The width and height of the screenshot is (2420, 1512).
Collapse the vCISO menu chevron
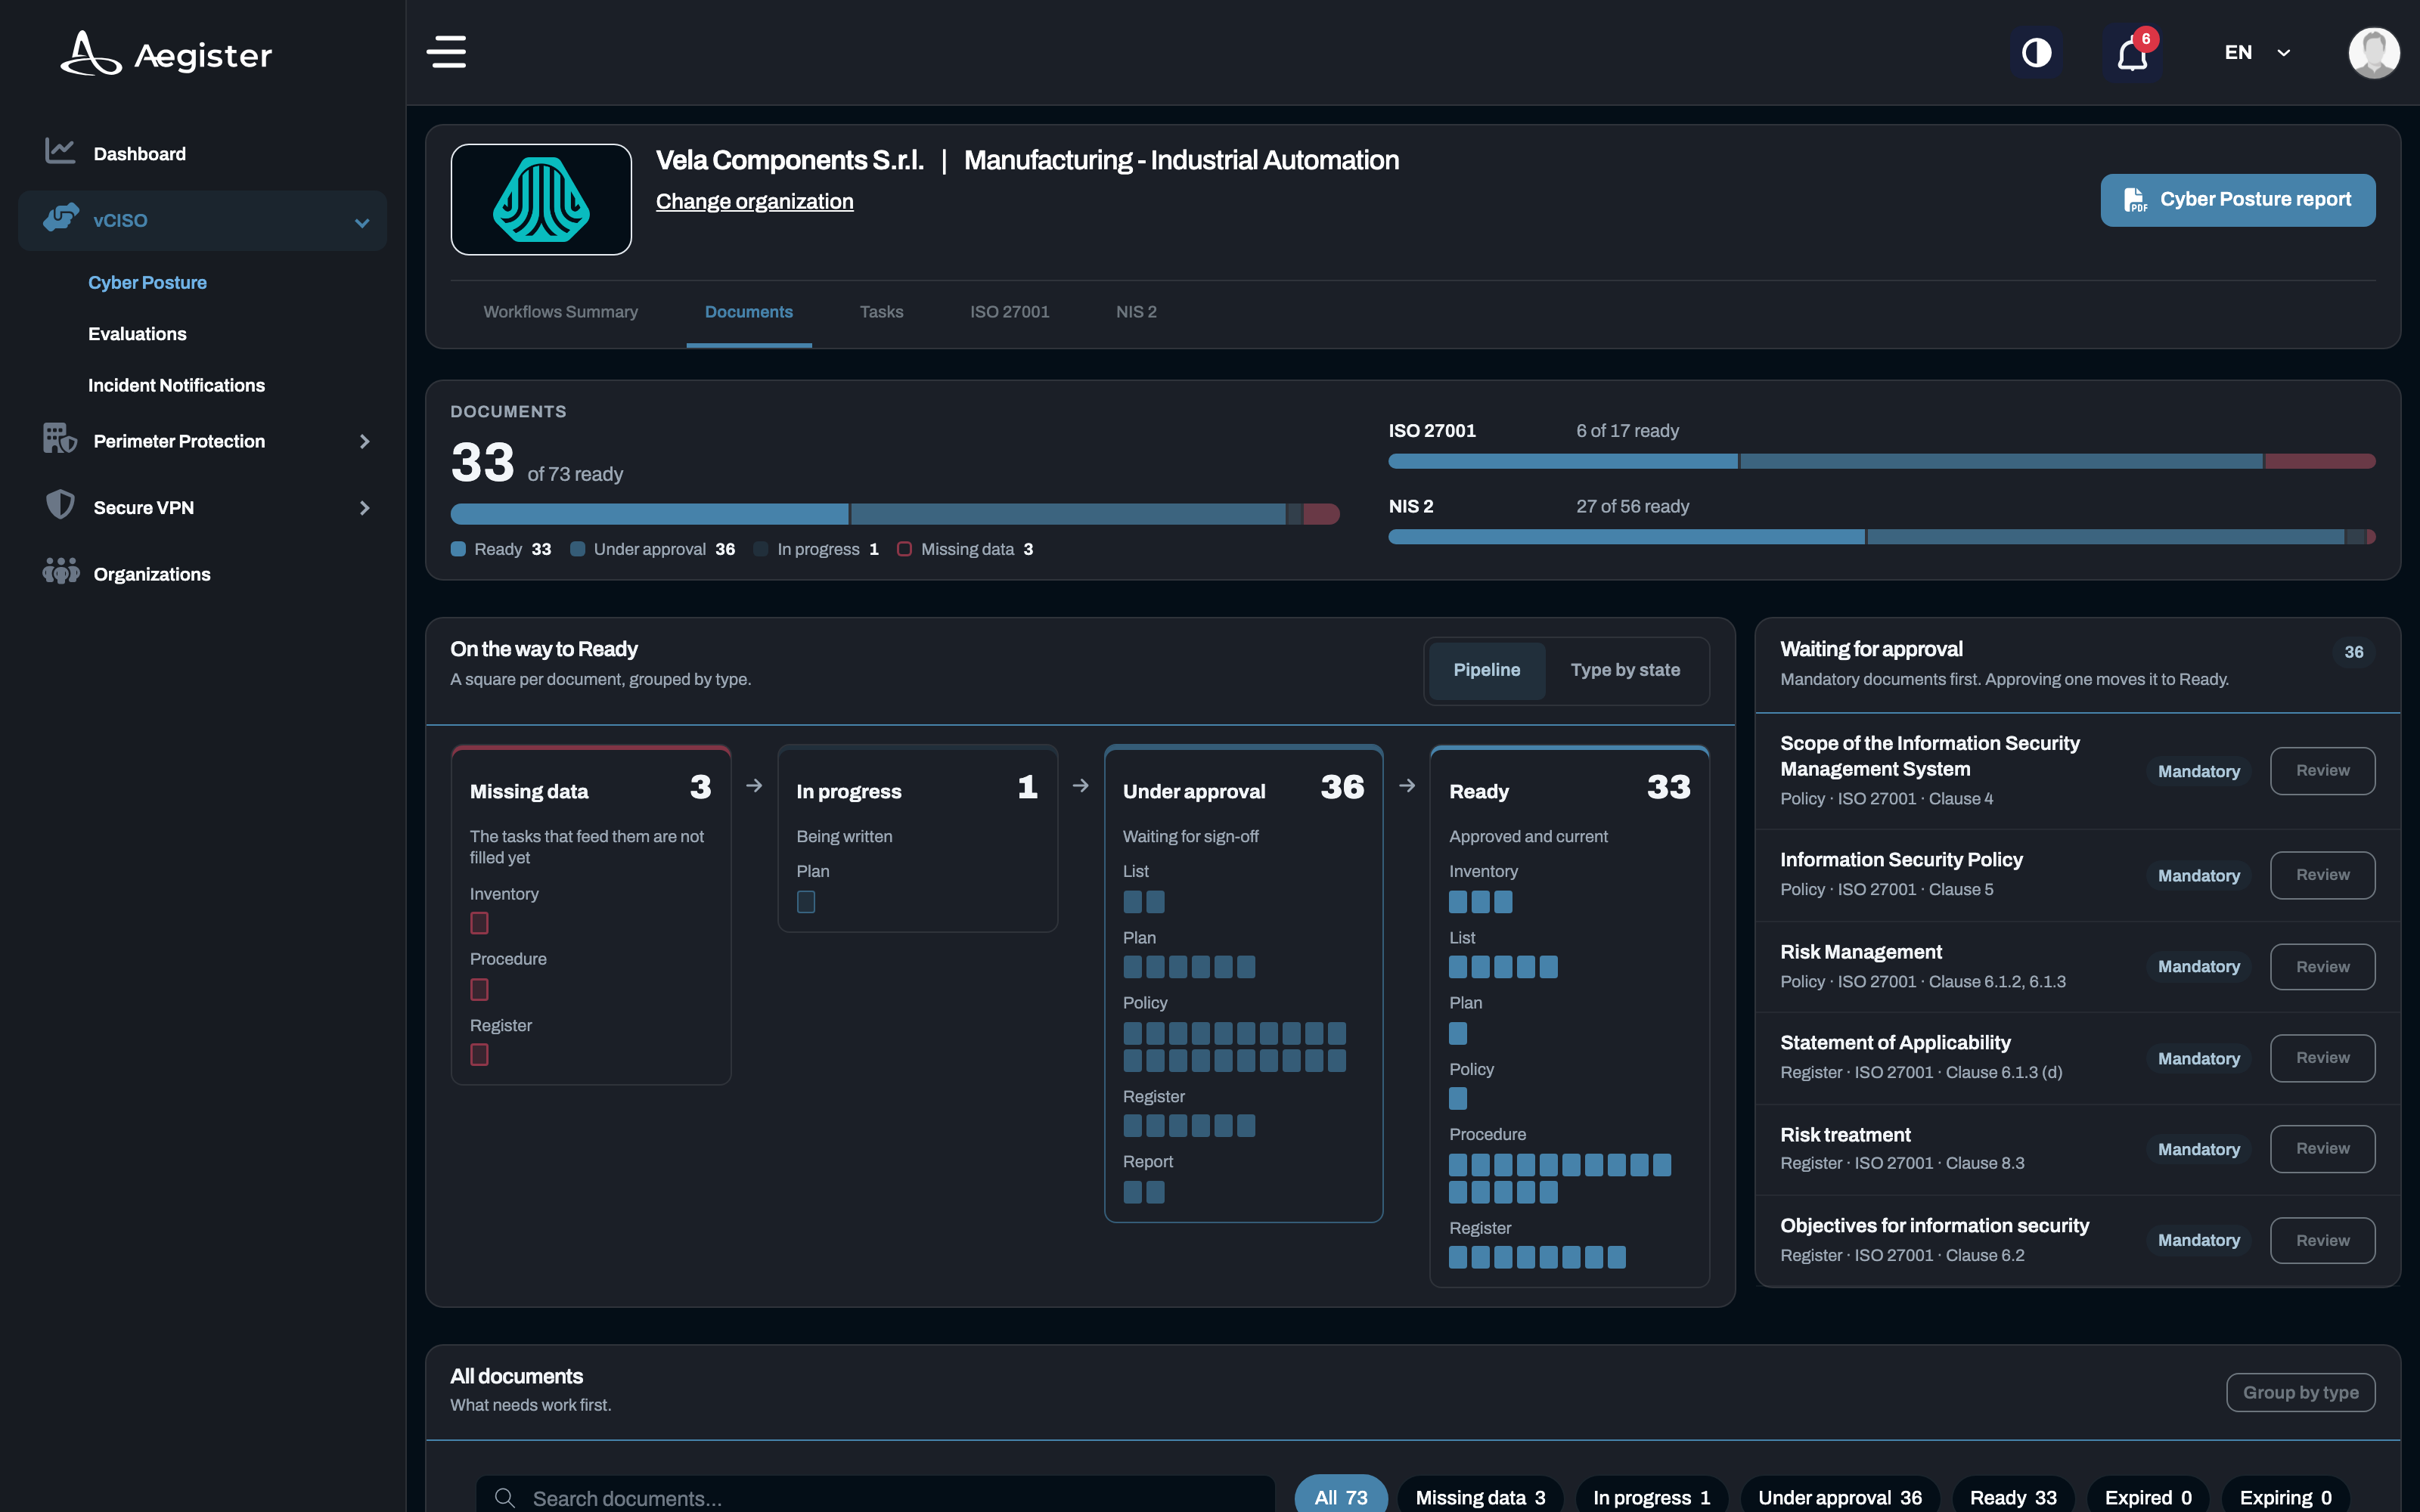tap(362, 222)
